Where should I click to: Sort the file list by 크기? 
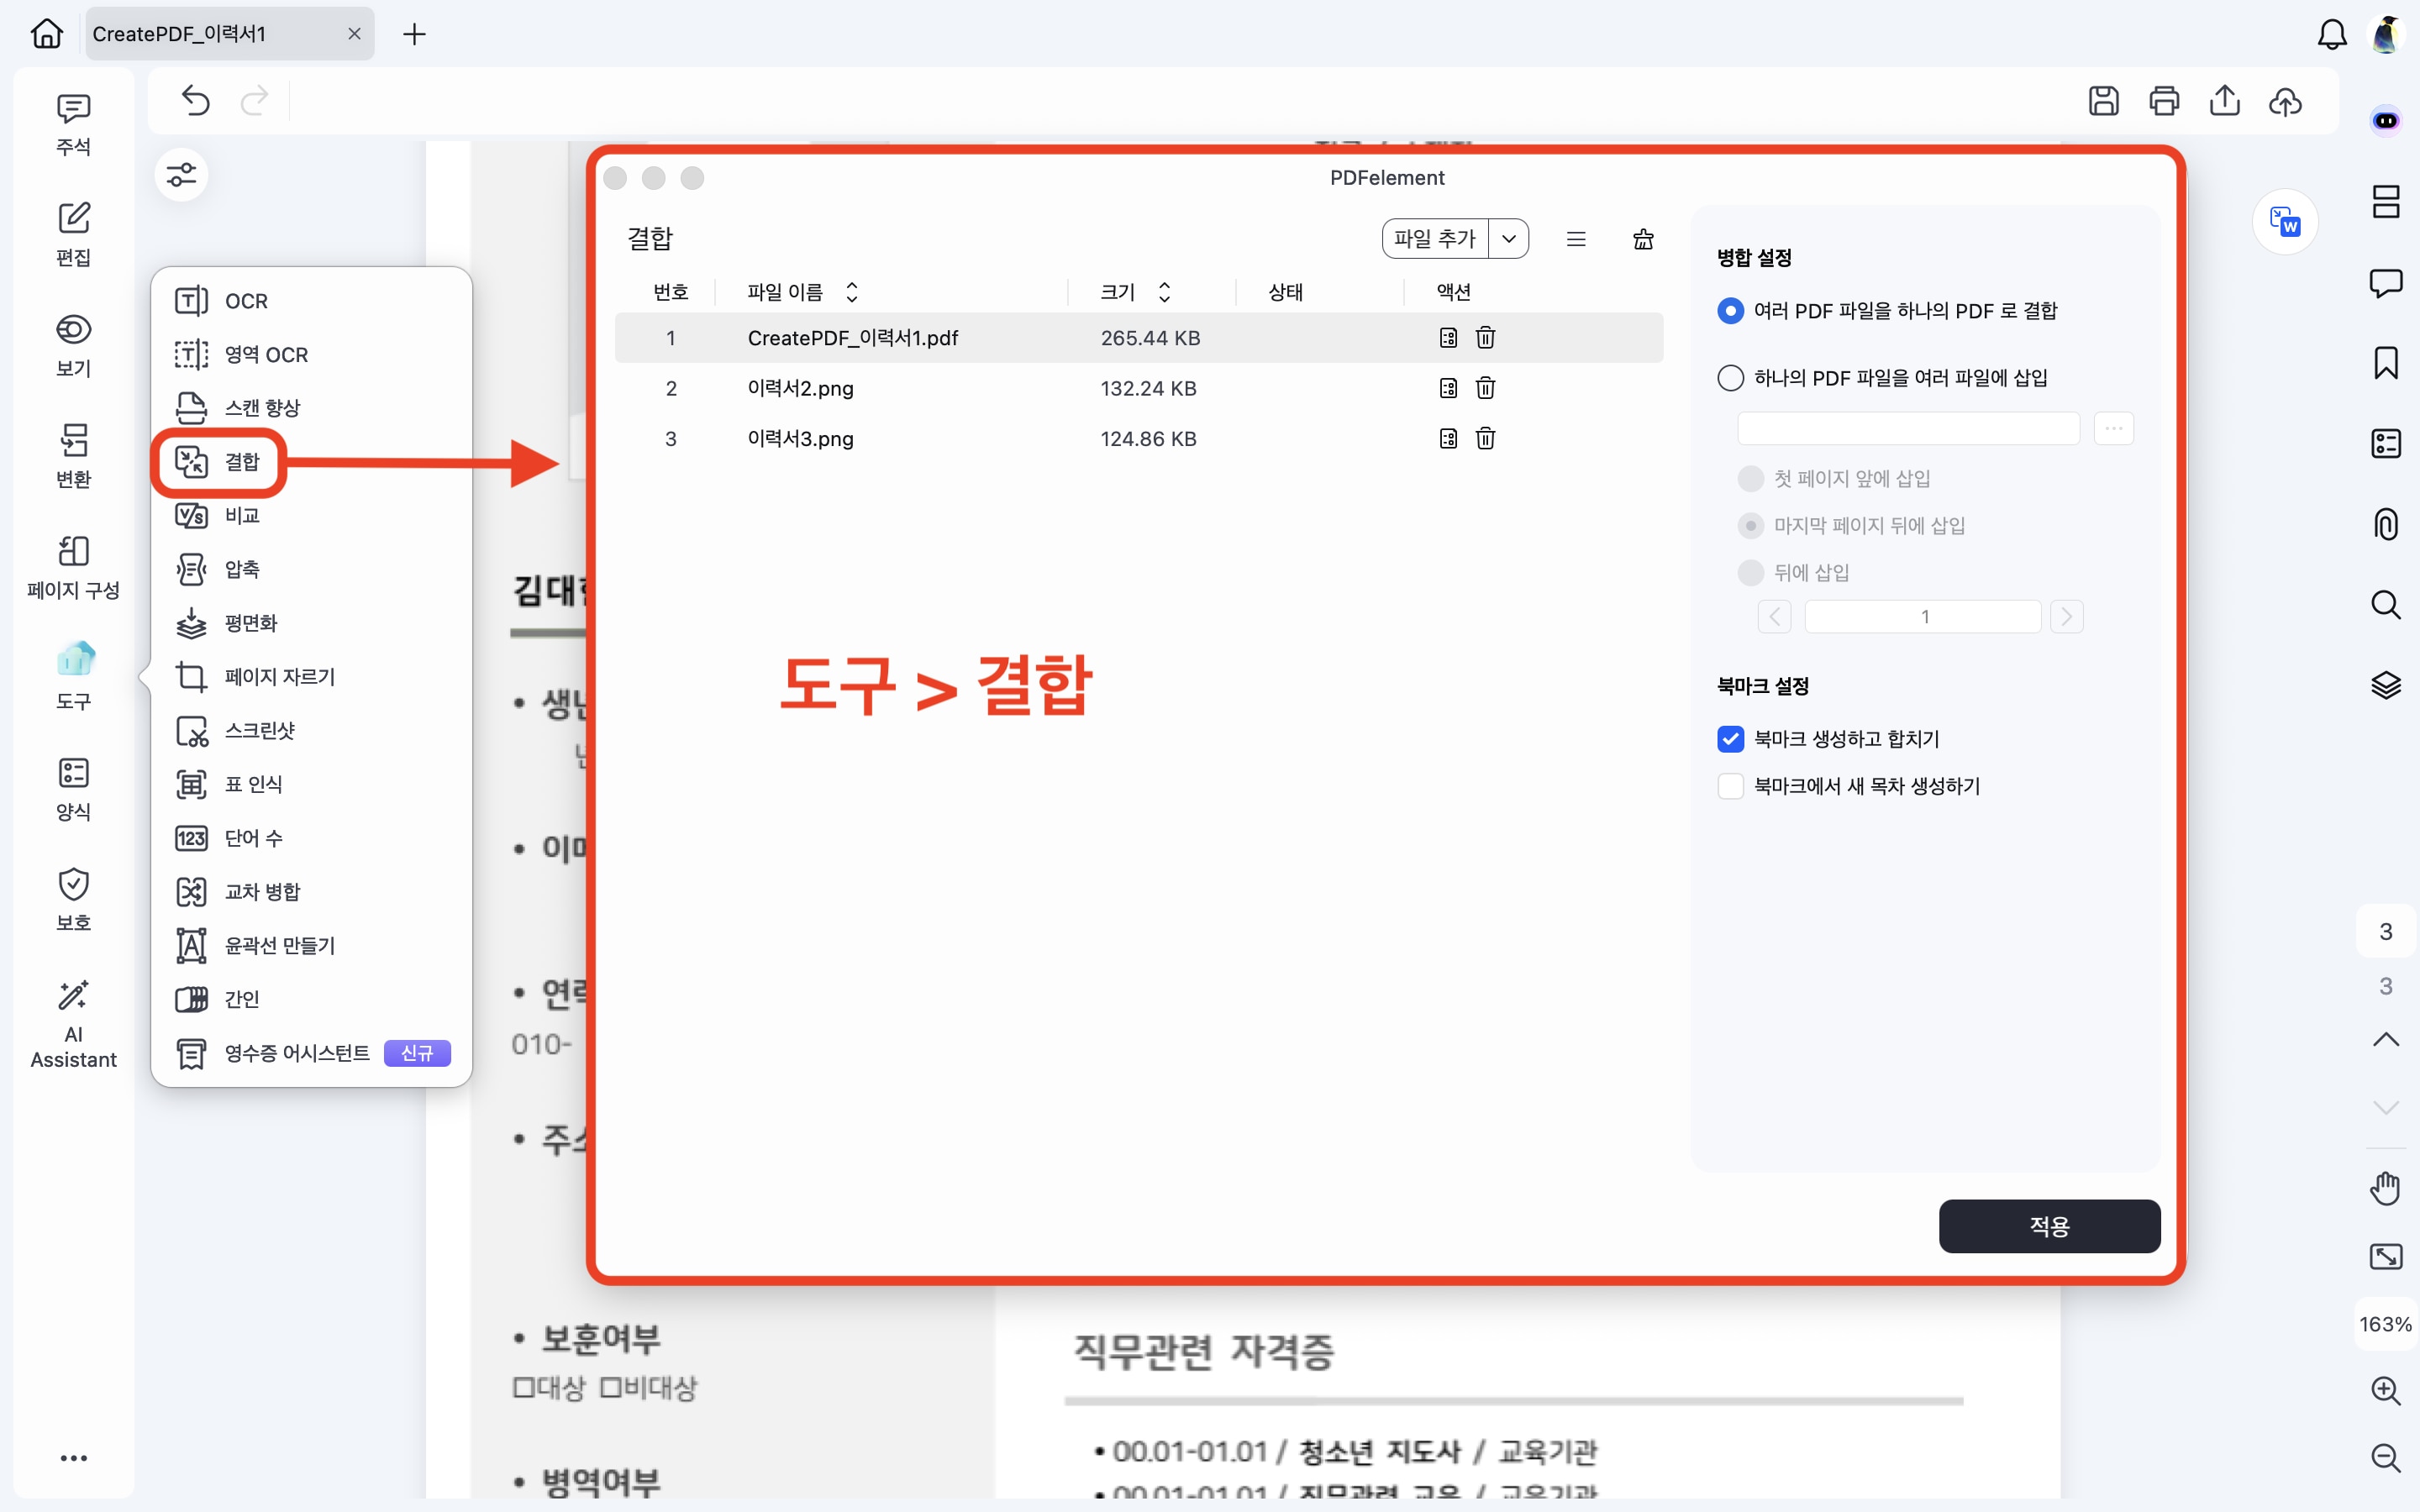click(1164, 292)
